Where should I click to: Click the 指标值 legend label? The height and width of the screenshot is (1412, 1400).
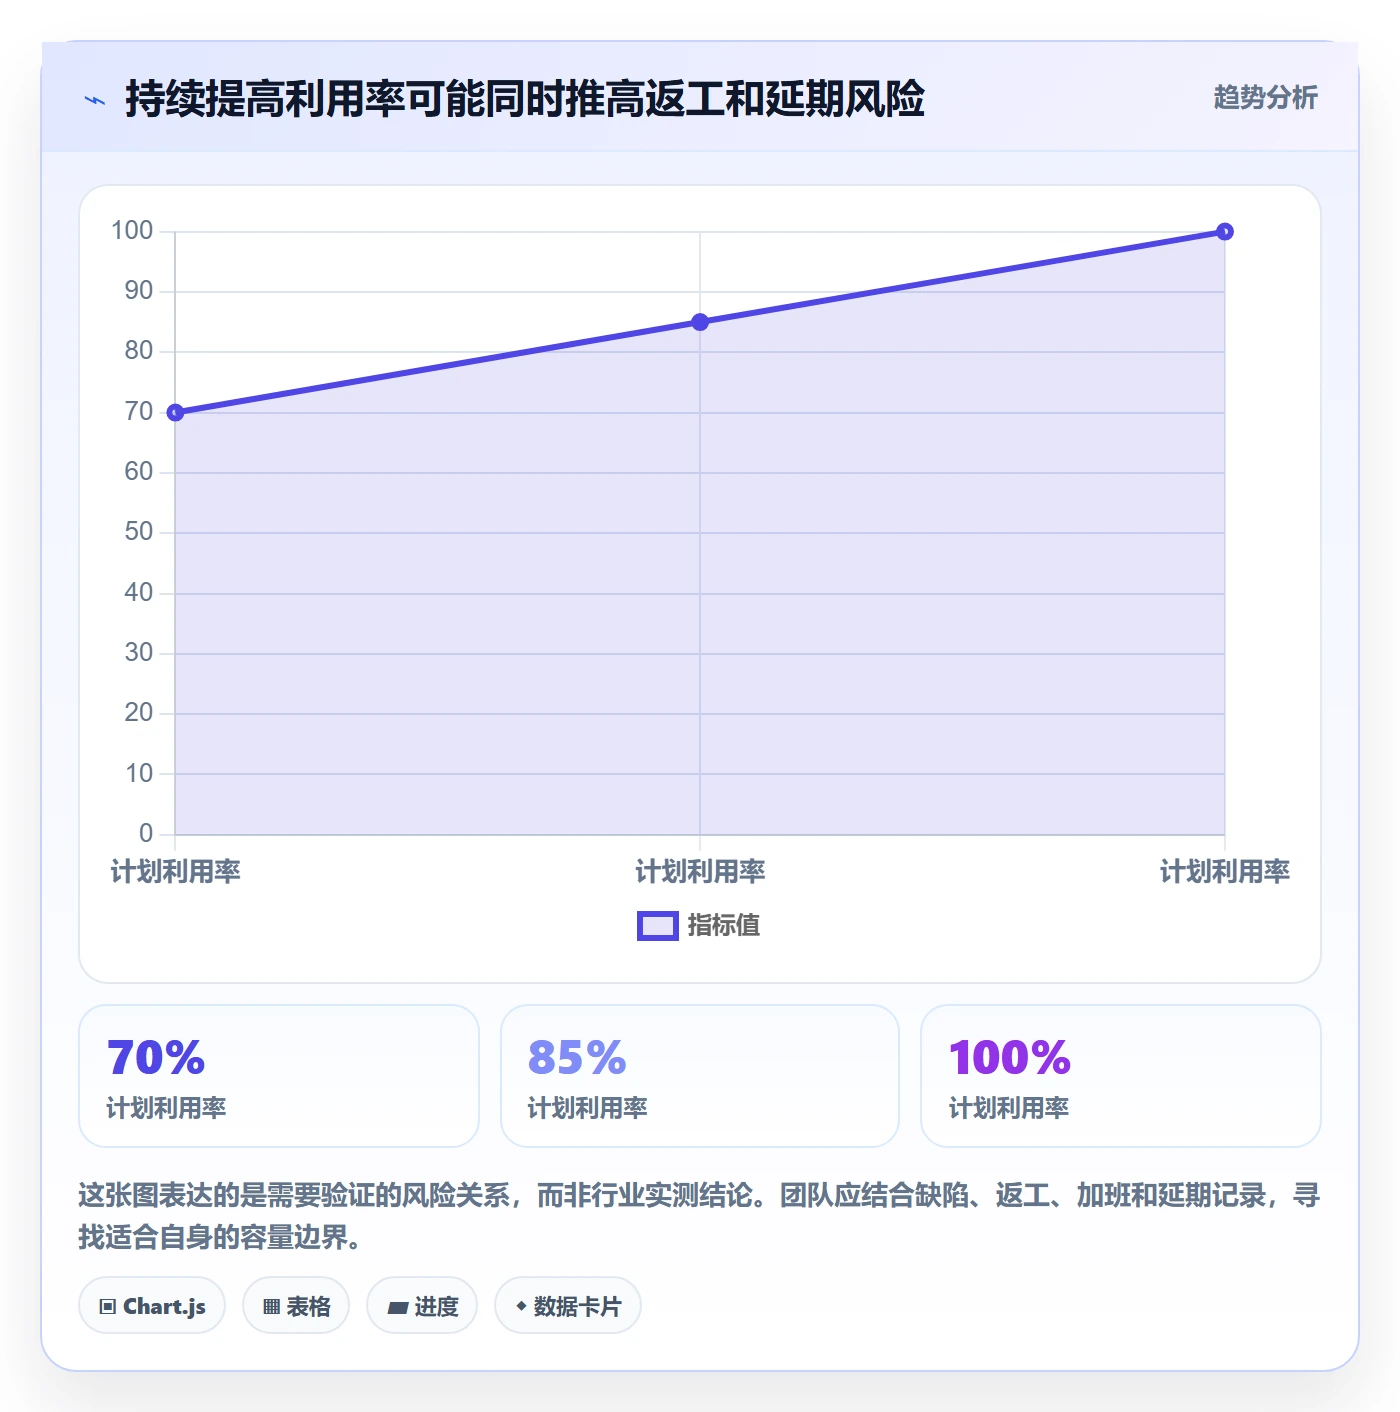[x=724, y=926]
